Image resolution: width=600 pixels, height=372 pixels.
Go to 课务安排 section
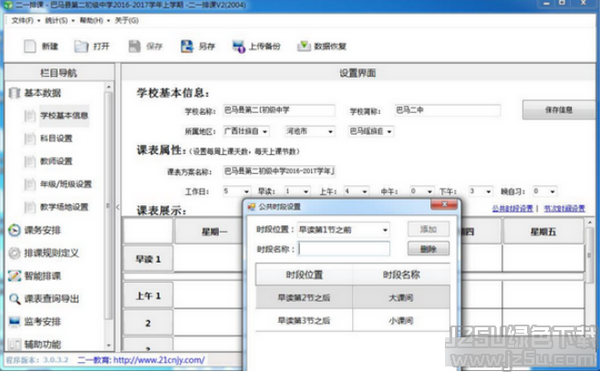42,230
